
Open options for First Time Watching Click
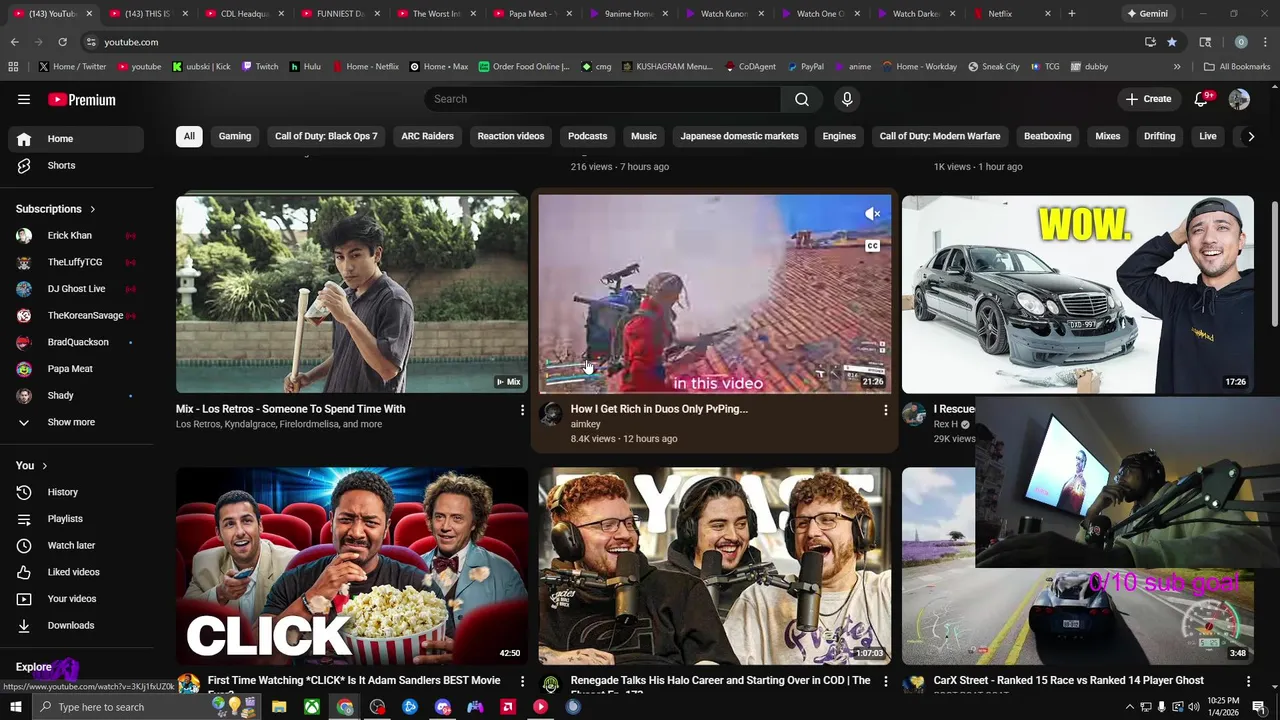coord(522,681)
